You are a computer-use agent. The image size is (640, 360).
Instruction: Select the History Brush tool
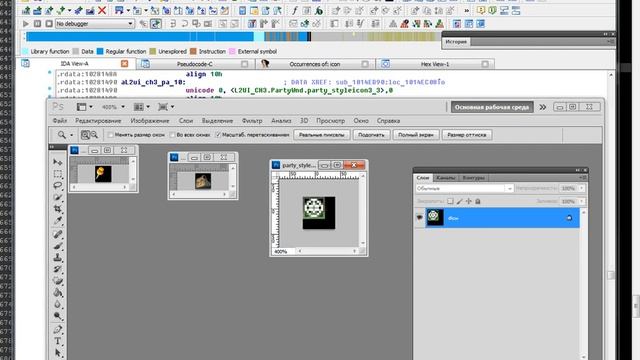[x=58, y=269]
